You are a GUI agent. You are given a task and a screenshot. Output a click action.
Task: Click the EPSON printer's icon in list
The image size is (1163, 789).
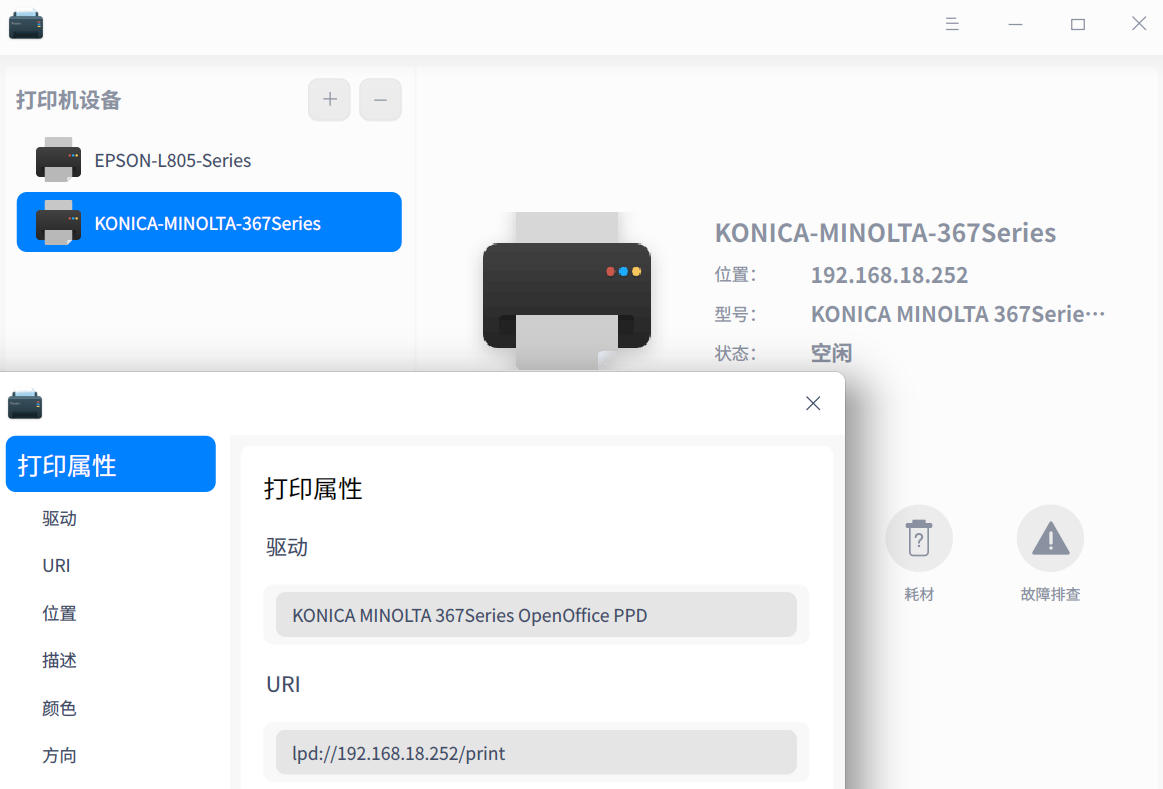click(x=59, y=159)
